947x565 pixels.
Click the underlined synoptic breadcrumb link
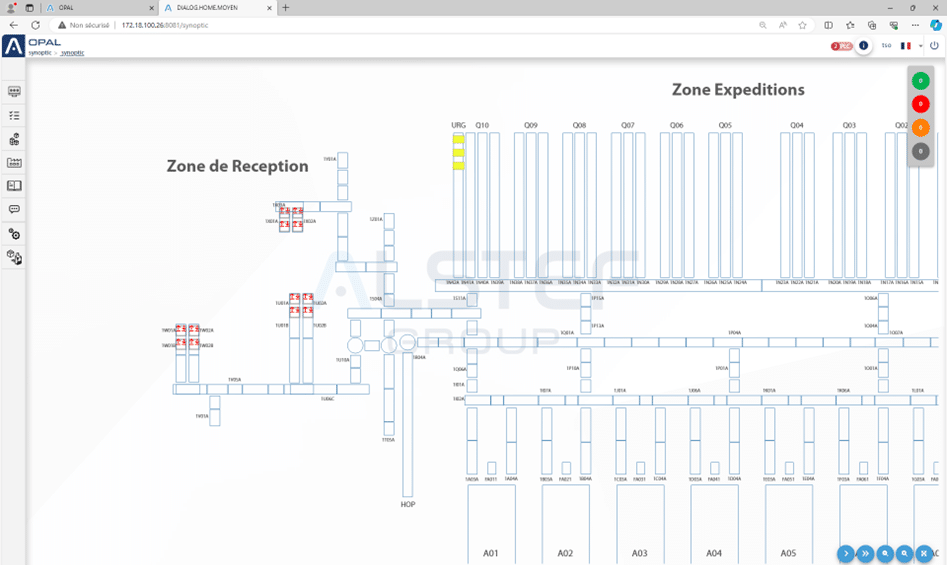[x=72, y=53]
